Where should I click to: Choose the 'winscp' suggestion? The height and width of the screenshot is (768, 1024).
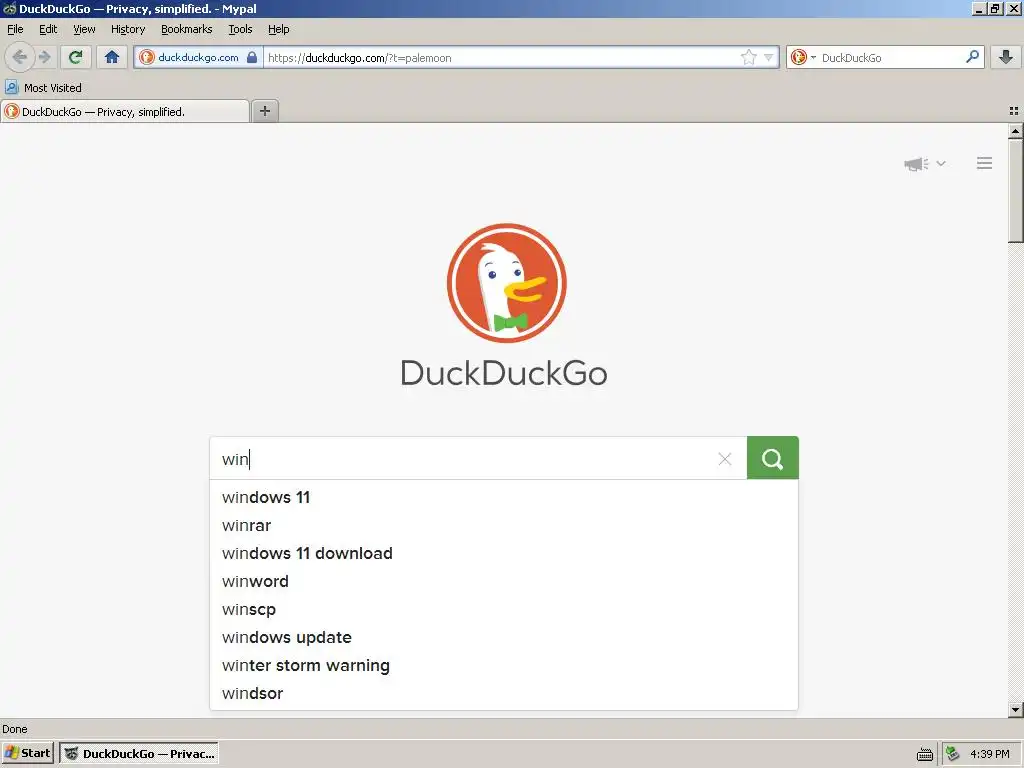[504, 609]
